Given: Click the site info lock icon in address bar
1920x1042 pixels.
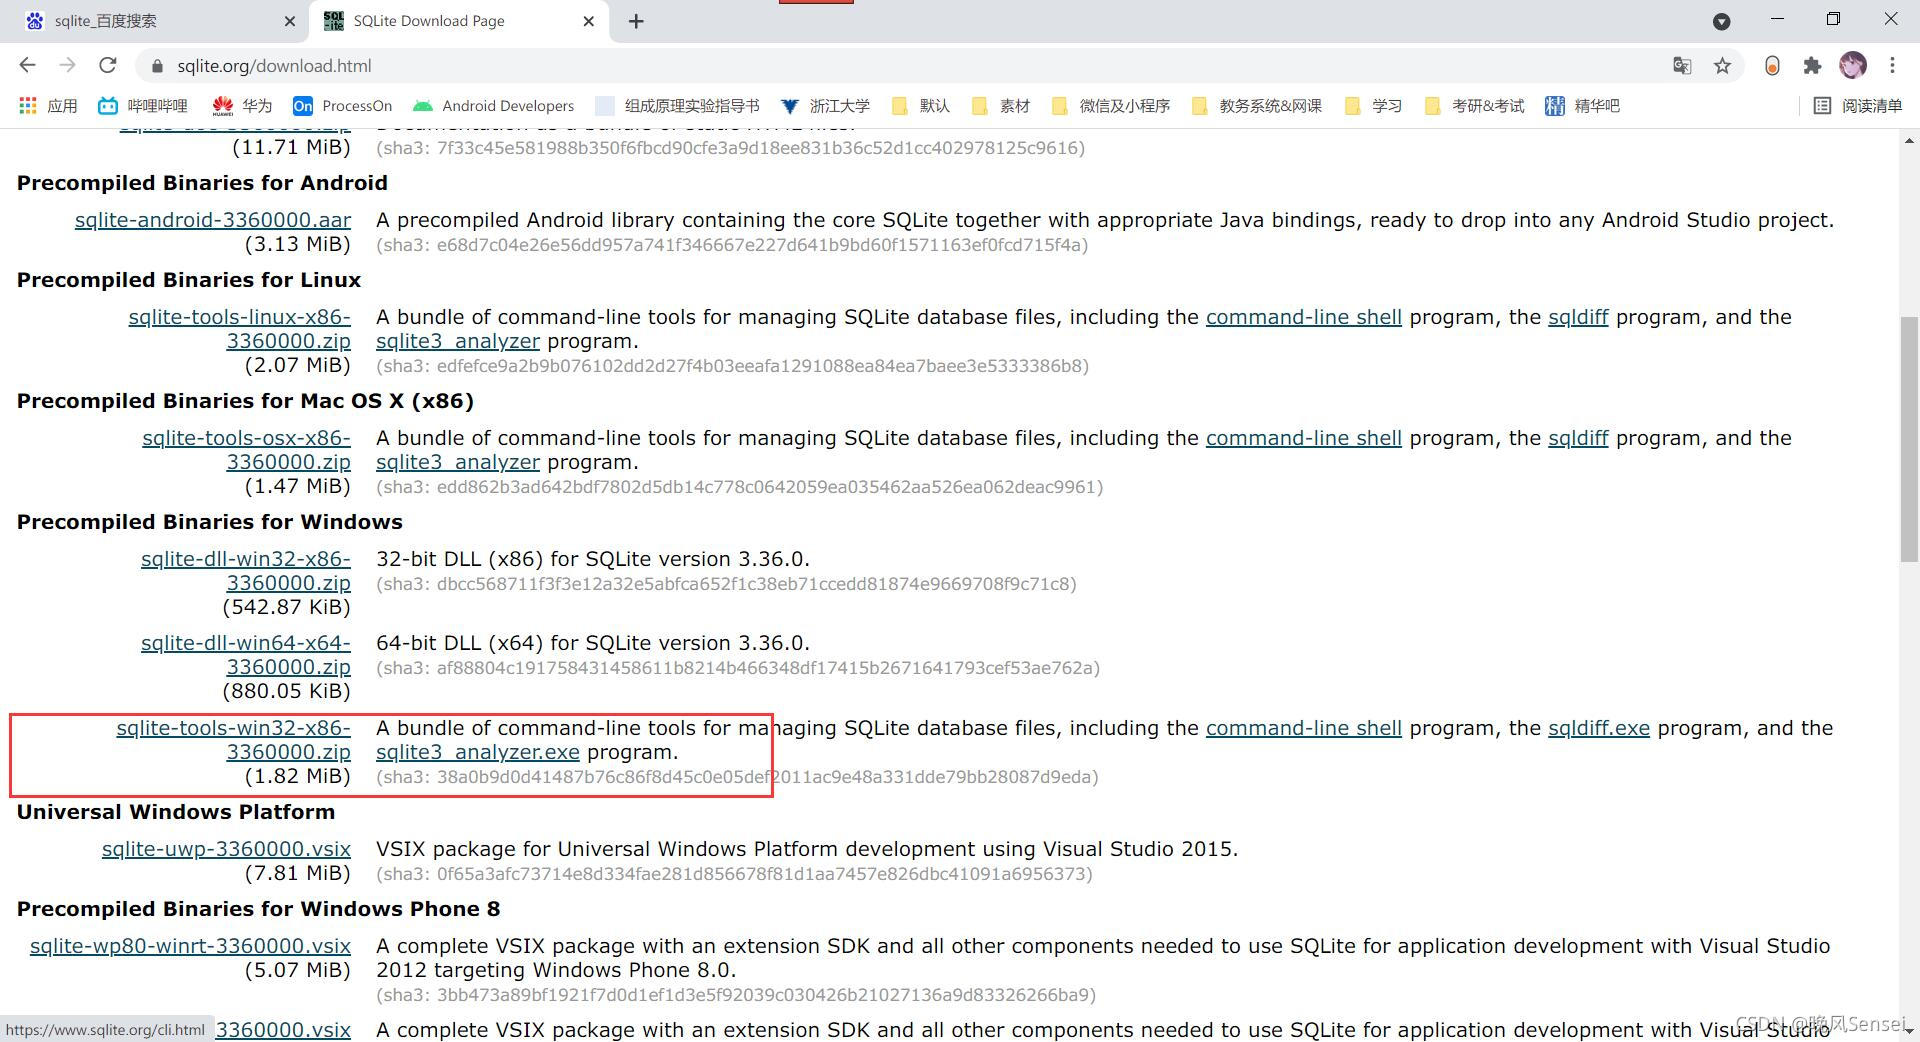Looking at the screenshot, I should (157, 66).
